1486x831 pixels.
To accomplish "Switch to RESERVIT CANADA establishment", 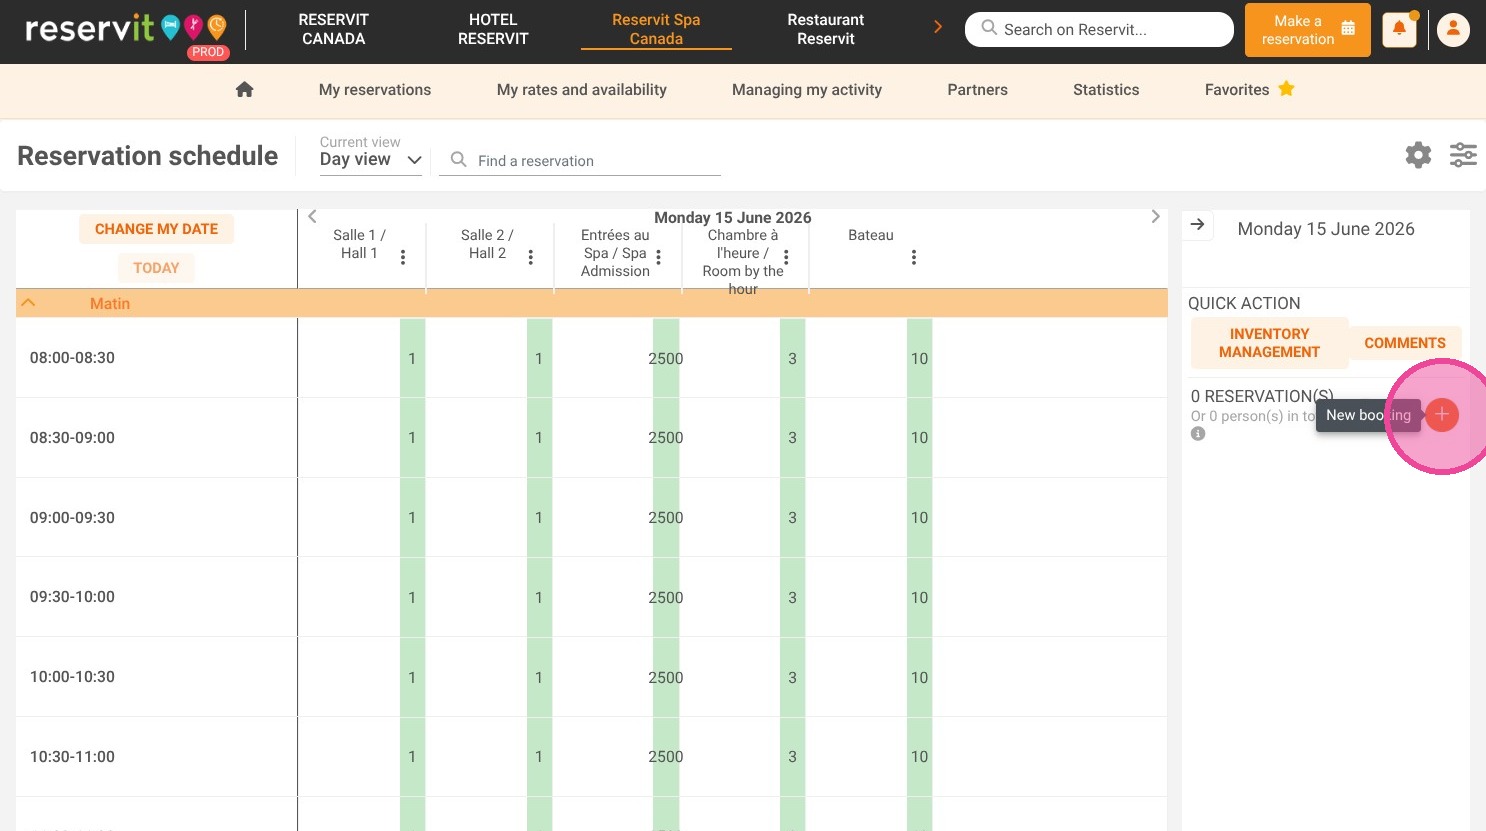I will 334,29.
